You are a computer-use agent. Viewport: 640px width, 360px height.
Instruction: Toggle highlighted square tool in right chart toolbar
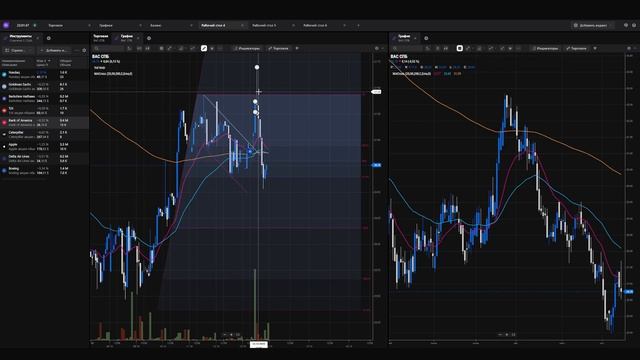tap(460, 48)
